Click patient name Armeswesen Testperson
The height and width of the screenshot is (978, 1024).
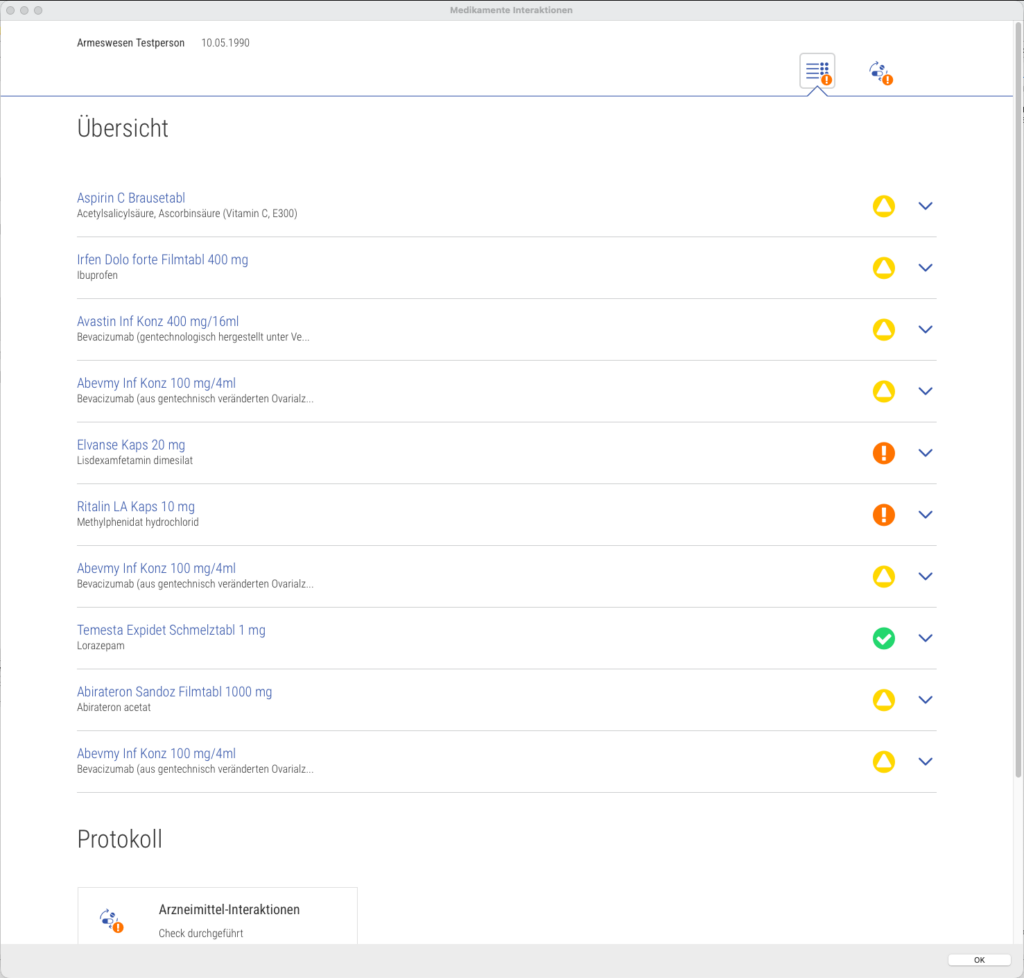coord(131,43)
